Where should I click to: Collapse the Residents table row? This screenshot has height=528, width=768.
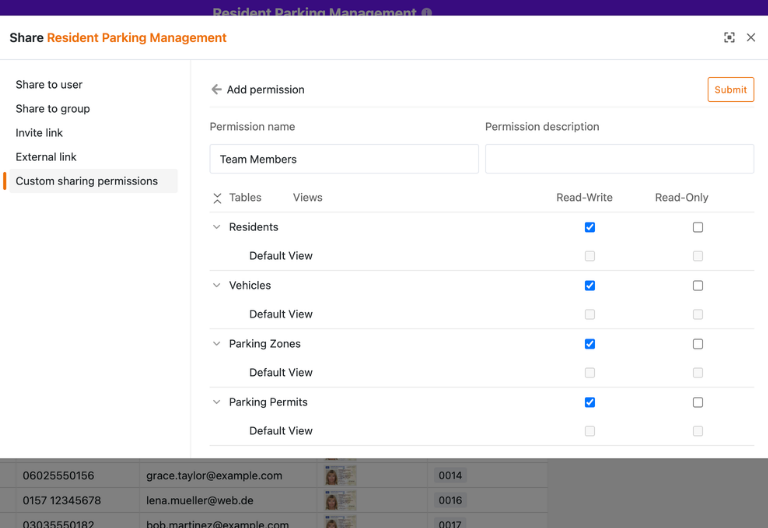[216, 227]
